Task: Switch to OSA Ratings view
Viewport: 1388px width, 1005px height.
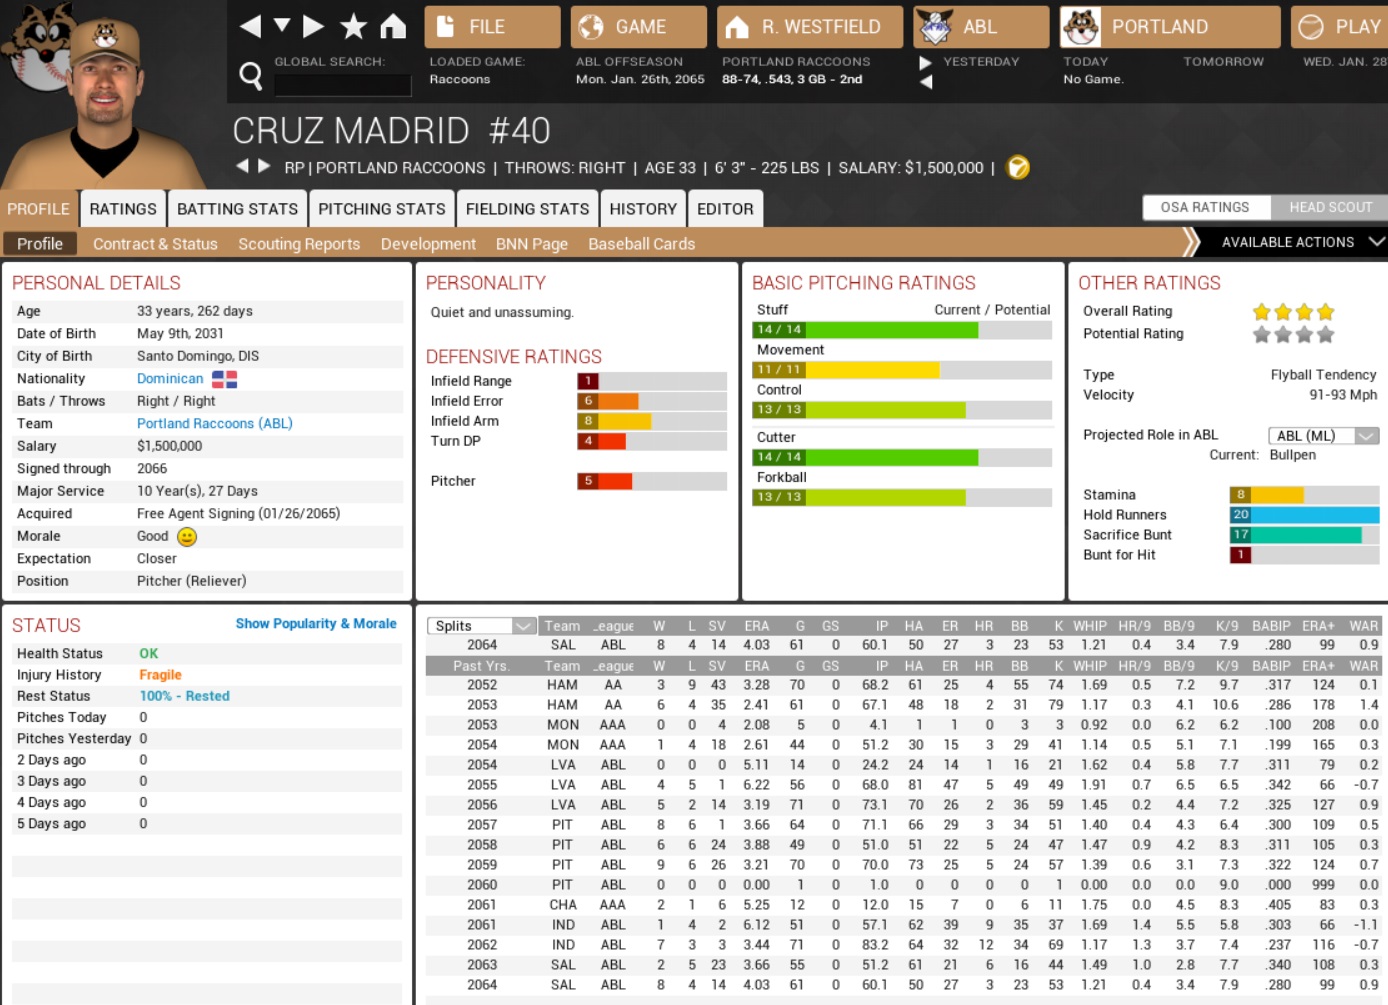Action: point(1204,207)
